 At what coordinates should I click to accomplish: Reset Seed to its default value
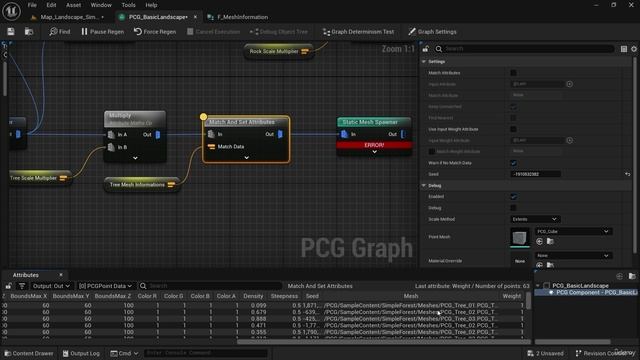pyautogui.click(x=627, y=174)
